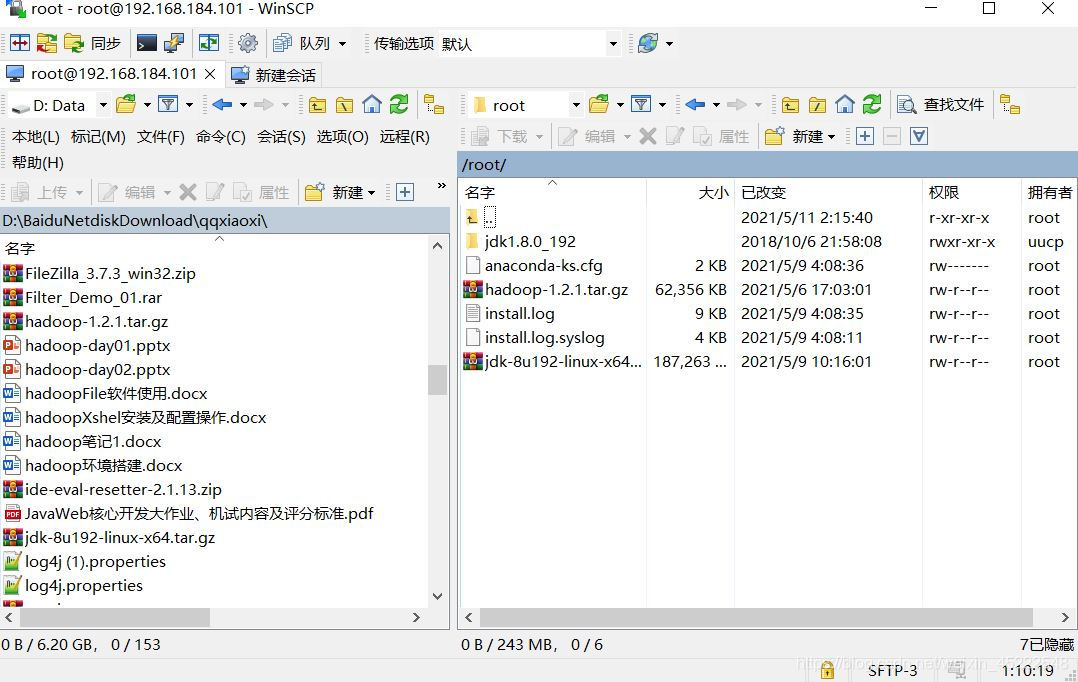Viewport: 1078px width, 682px height.
Task: Open the Session (会话) menu
Action: tap(281, 137)
